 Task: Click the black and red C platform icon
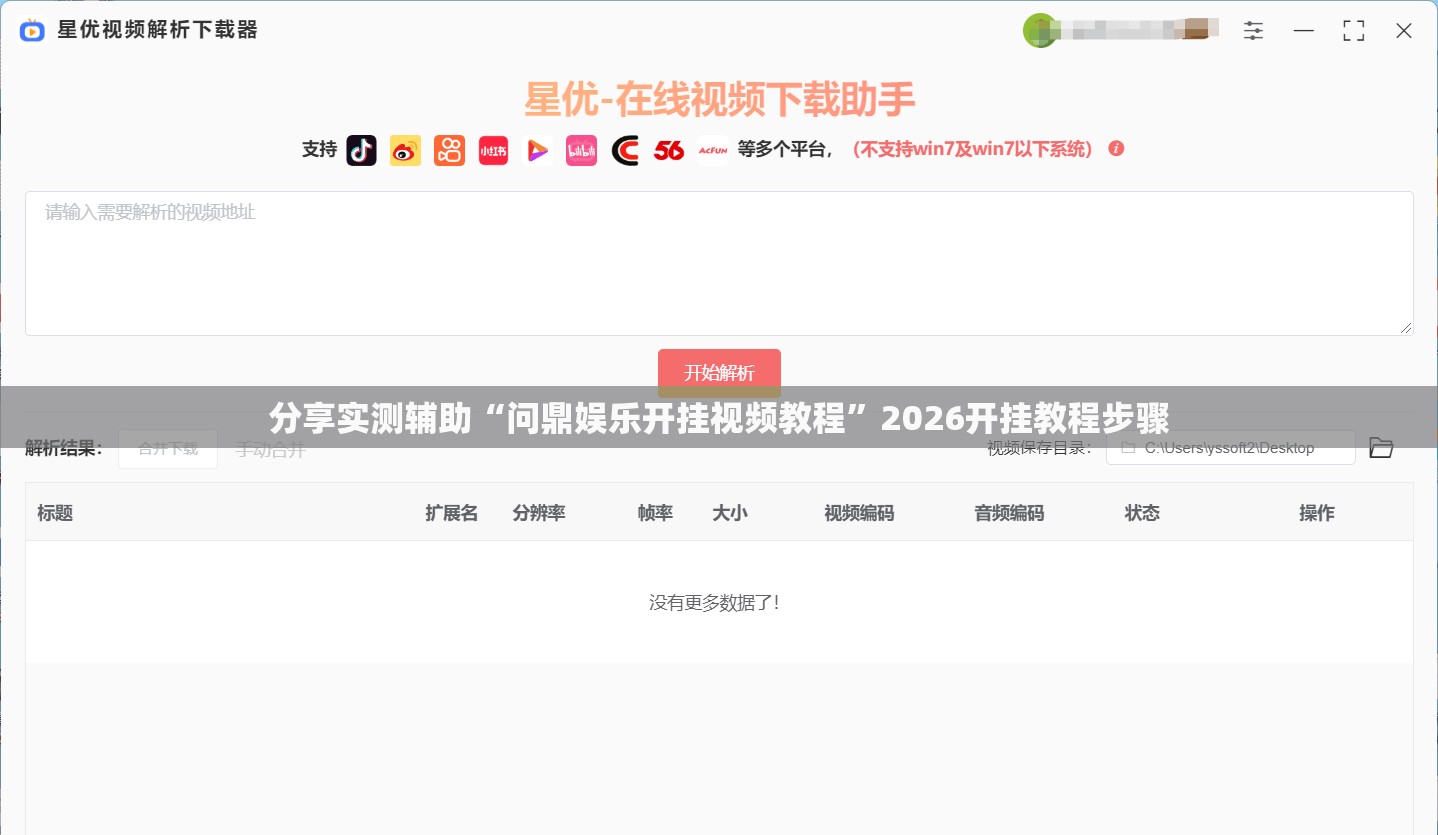[625, 150]
